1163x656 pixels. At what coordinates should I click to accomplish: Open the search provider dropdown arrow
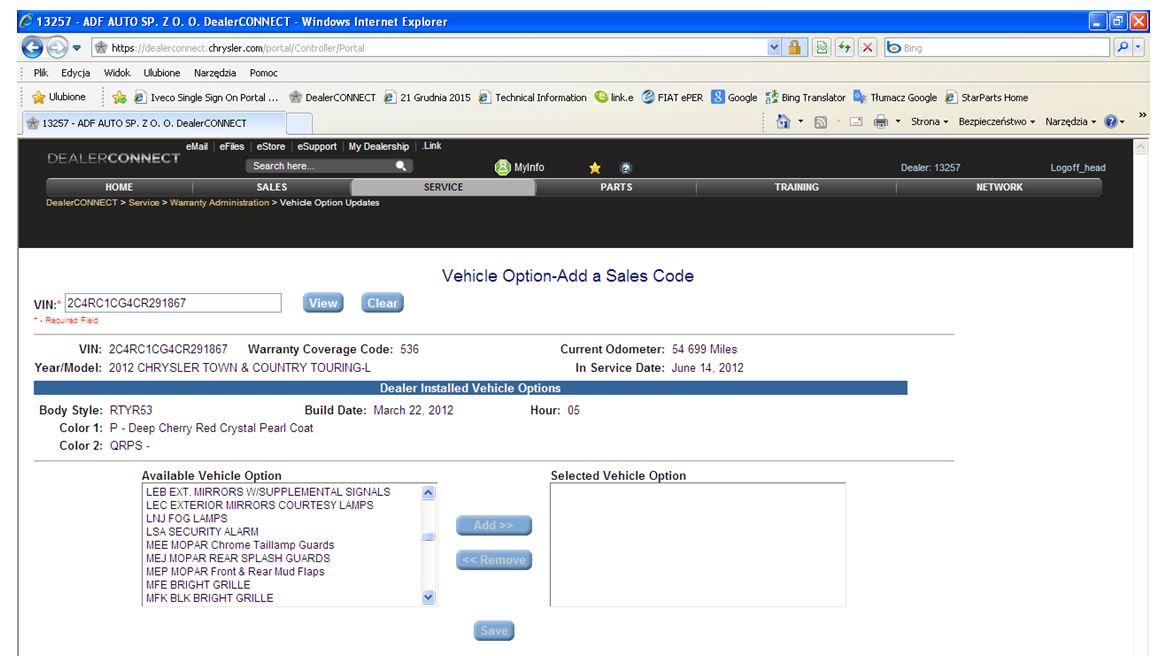coord(1139,48)
